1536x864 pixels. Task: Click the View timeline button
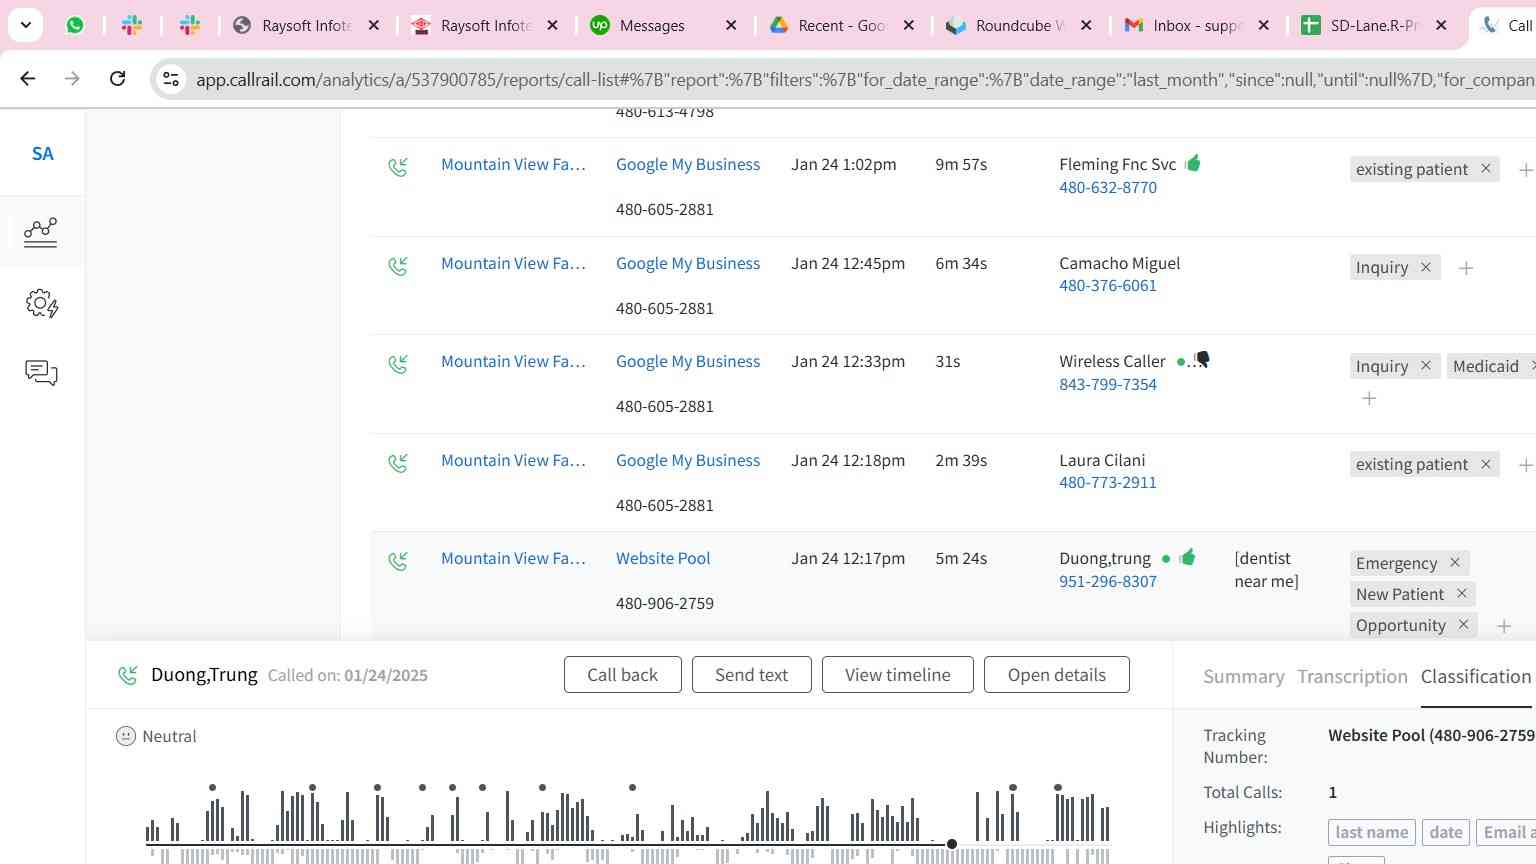click(897, 675)
